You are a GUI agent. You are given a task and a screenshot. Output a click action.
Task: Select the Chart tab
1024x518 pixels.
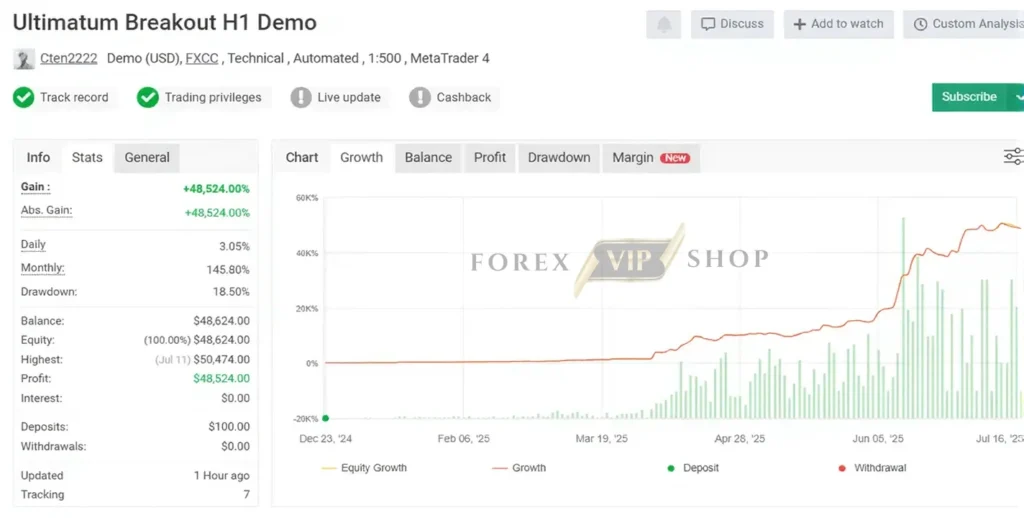302,157
